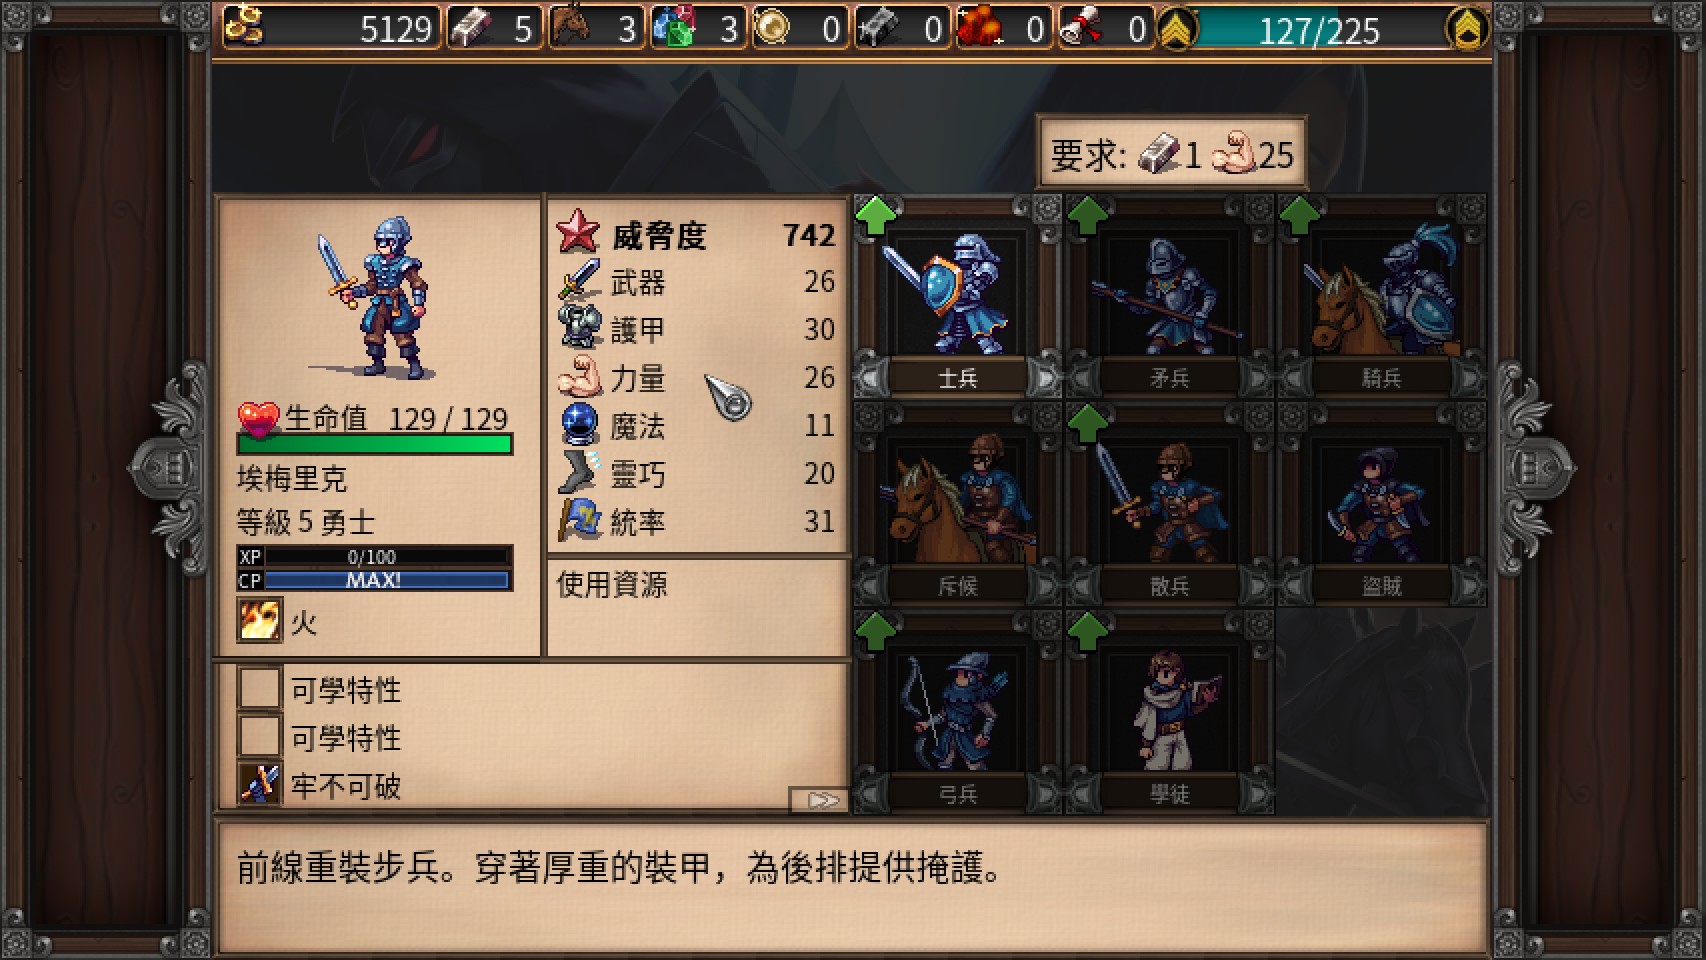Select the 盜賊 class card

1381,505
